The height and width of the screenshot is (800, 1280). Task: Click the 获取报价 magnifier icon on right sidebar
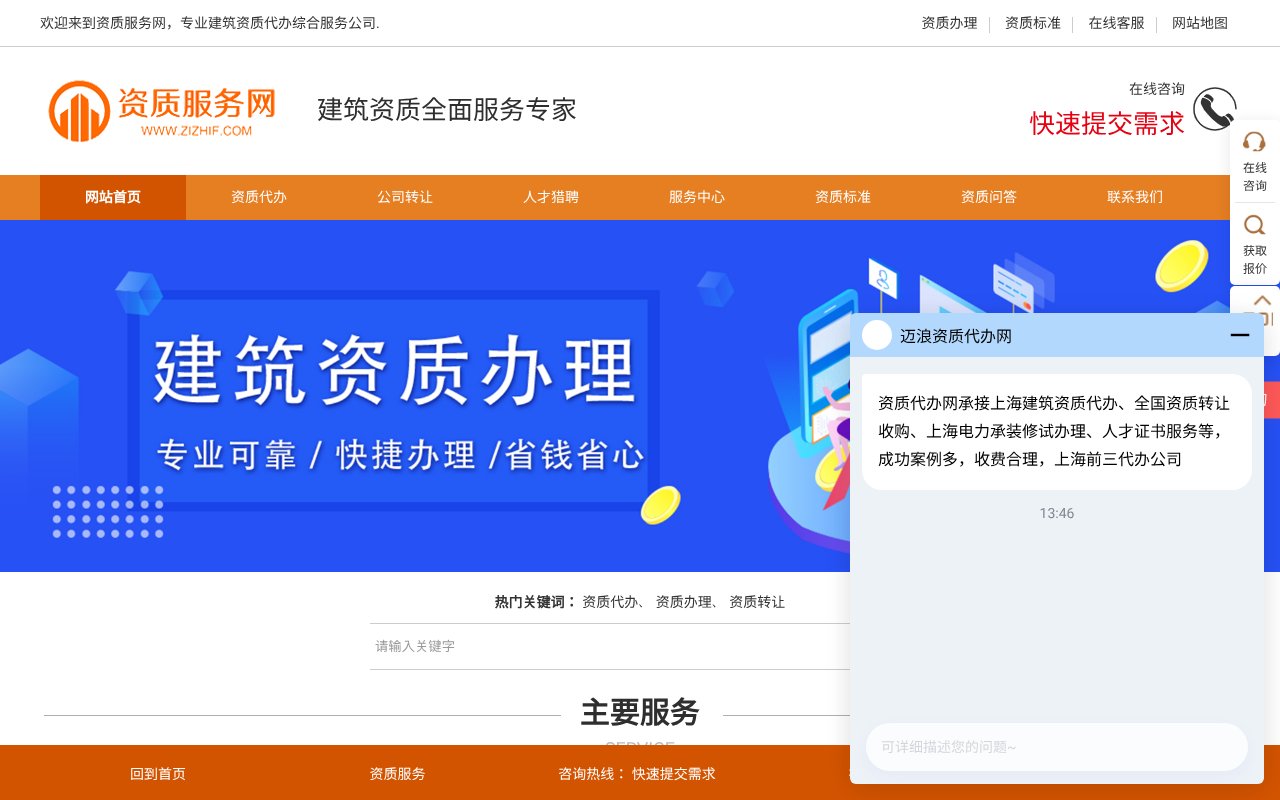[x=1254, y=225]
